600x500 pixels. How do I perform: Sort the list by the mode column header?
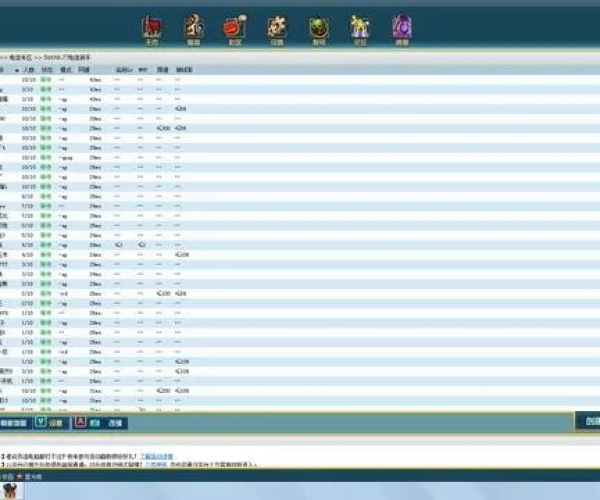pos(64,70)
